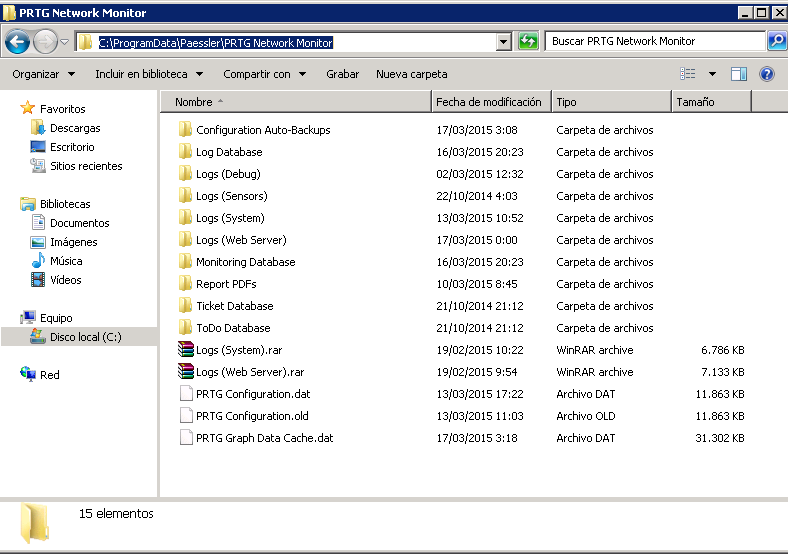Select the Report PDFs folder icon
788x554 pixels.
click(185, 284)
